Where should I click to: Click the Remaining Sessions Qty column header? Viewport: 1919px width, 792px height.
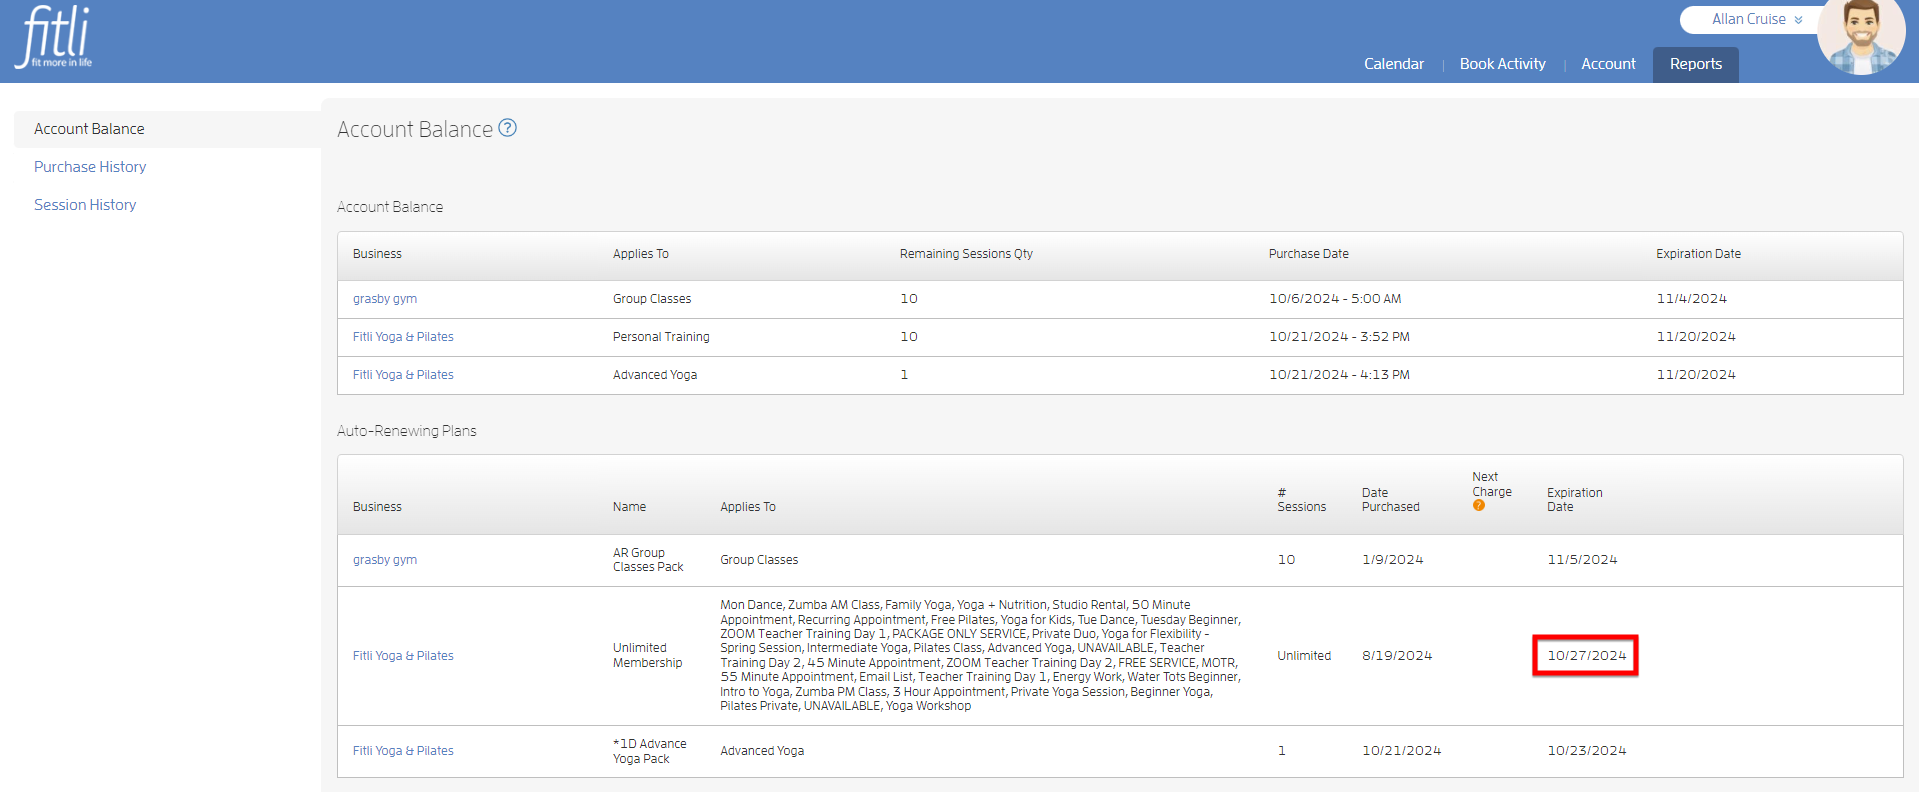click(966, 254)
